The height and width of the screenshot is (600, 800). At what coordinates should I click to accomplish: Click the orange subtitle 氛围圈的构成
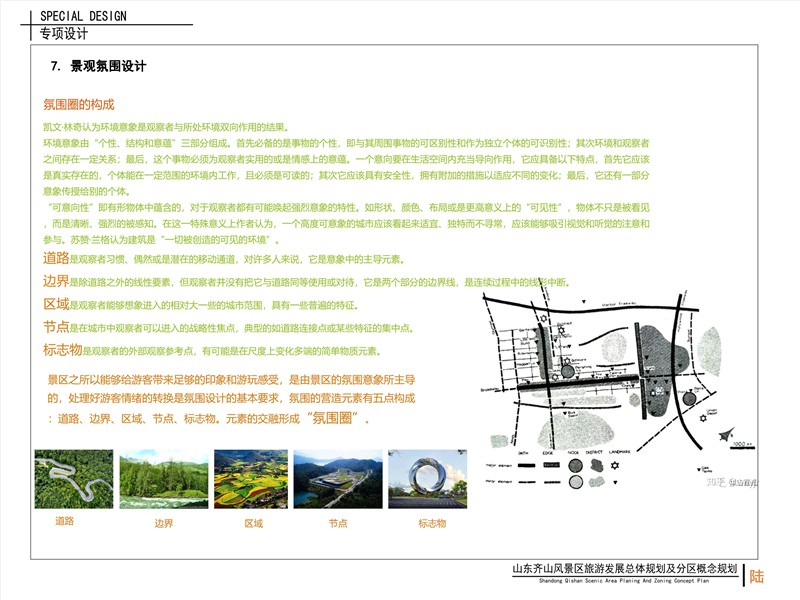pos(79,105)
